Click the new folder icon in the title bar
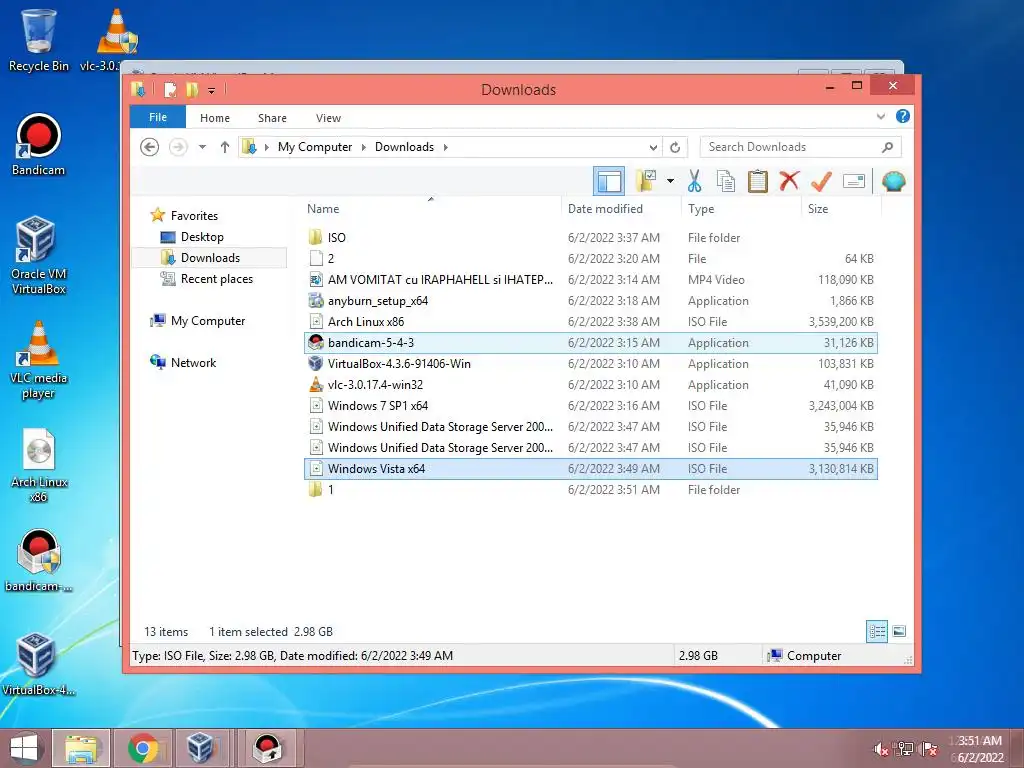This screenshot has height=768, width=1024. click(192, 89)
